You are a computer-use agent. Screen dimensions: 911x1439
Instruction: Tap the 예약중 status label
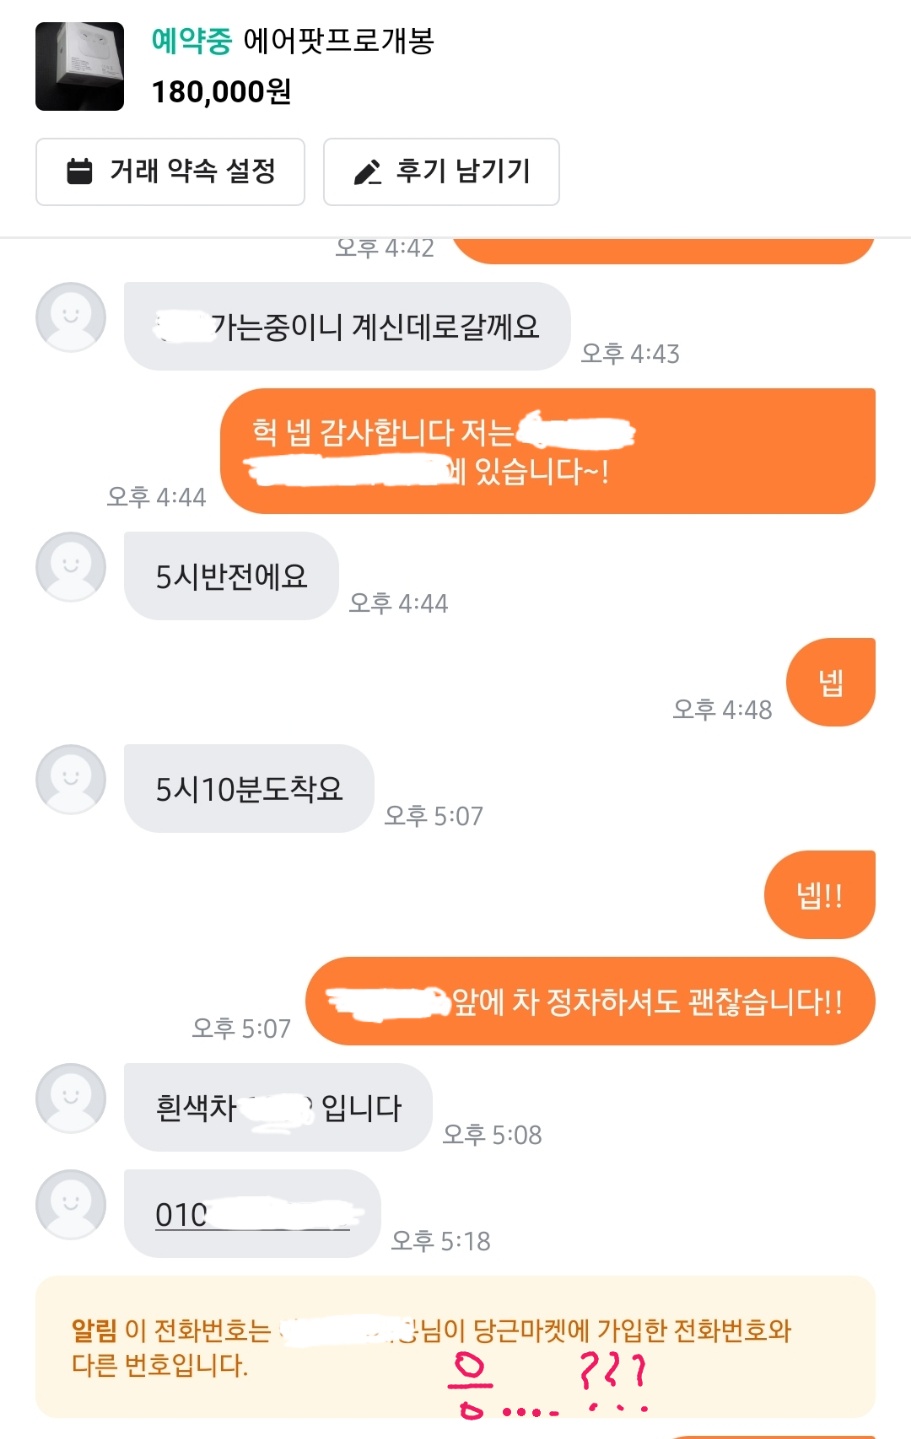coord(192,41)
